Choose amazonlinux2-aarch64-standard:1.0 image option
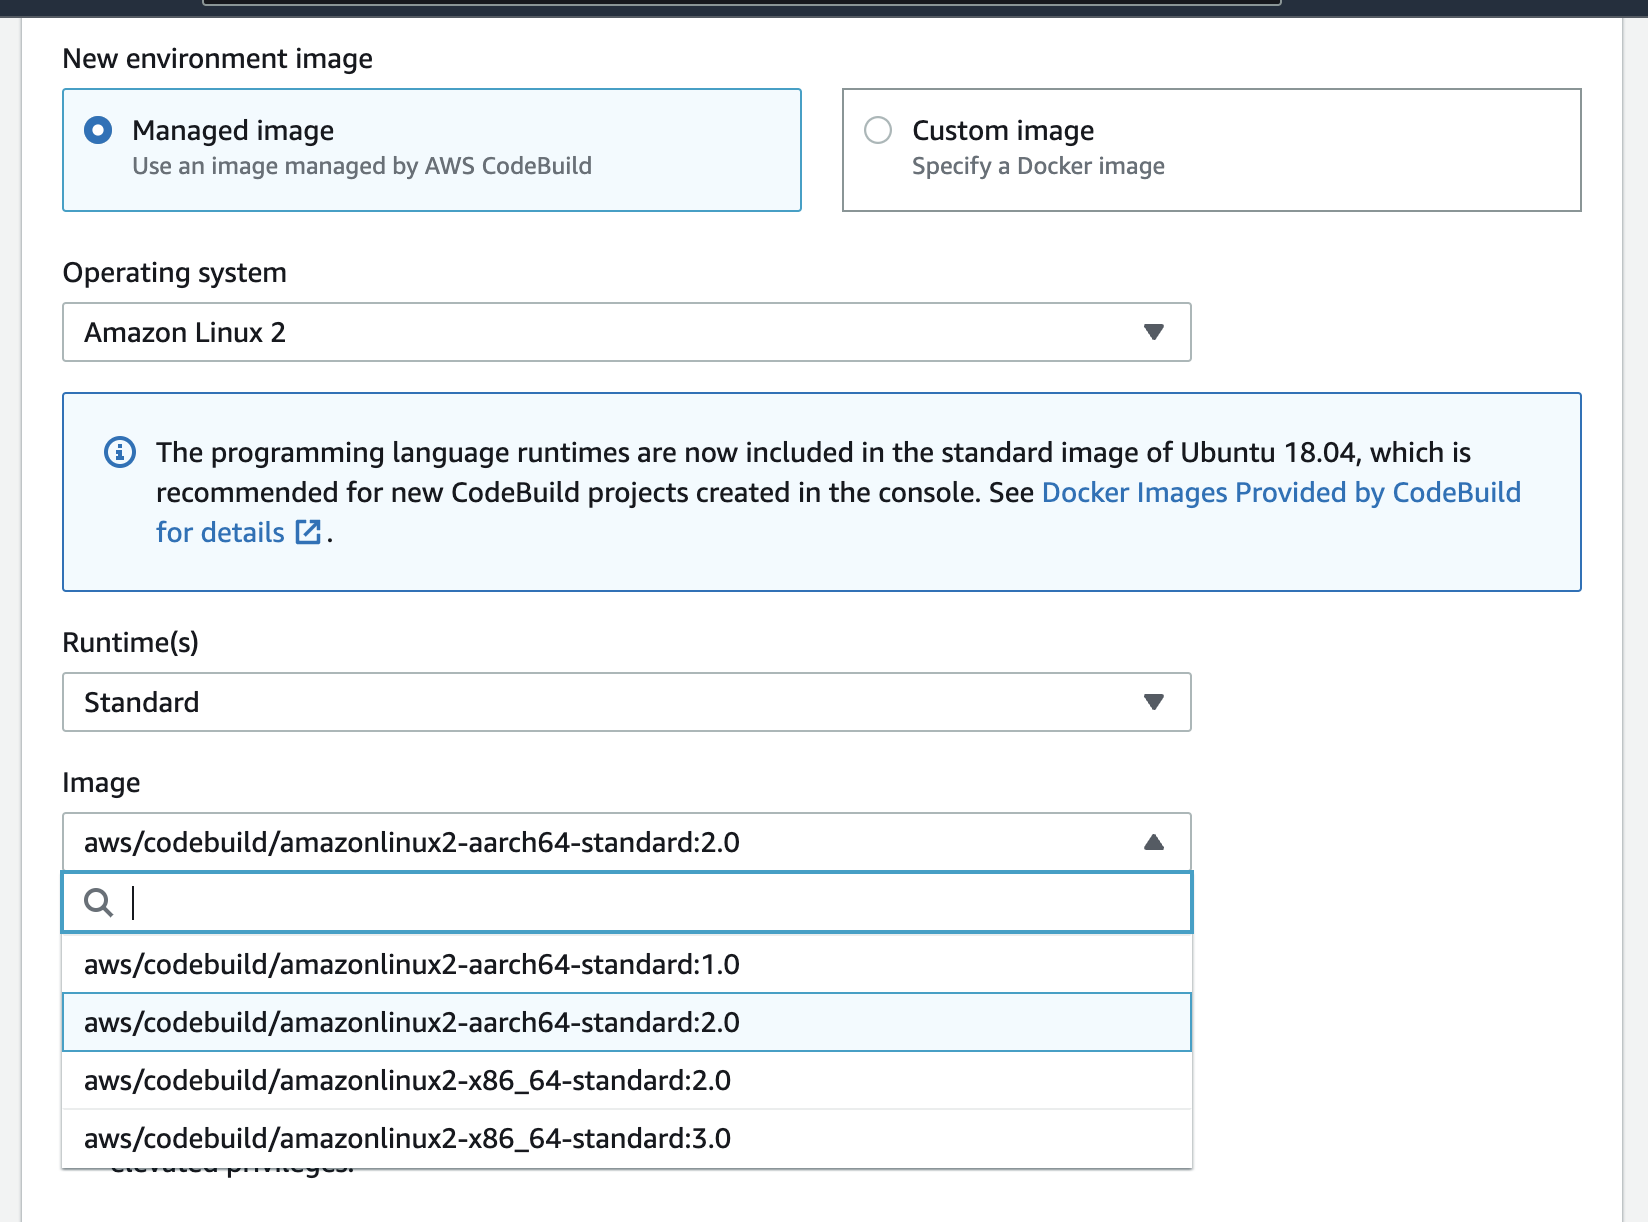The image size is (1648, 1222). click(x=626, y=964)
